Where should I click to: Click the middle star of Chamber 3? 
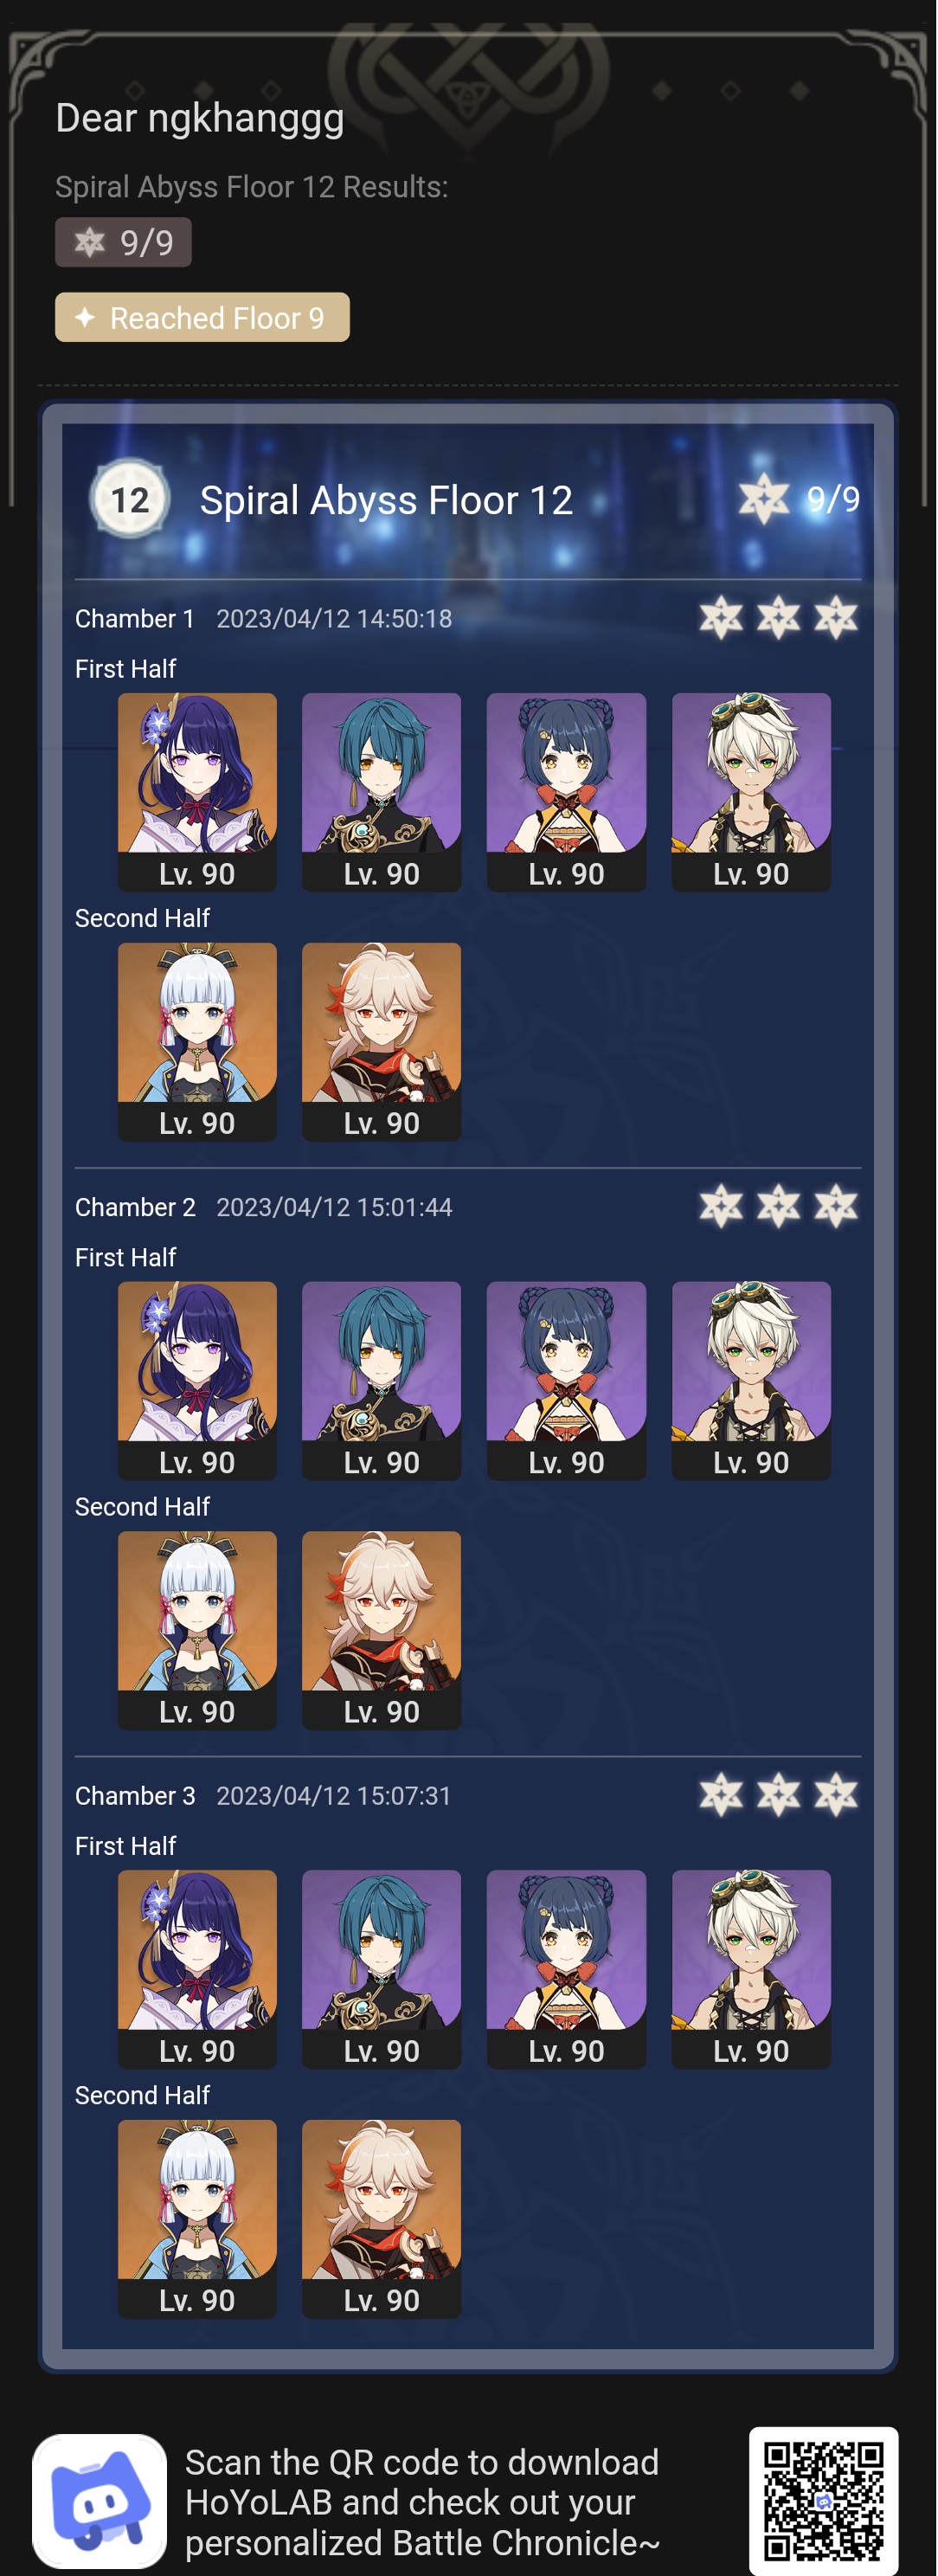tap(778, 1796)
